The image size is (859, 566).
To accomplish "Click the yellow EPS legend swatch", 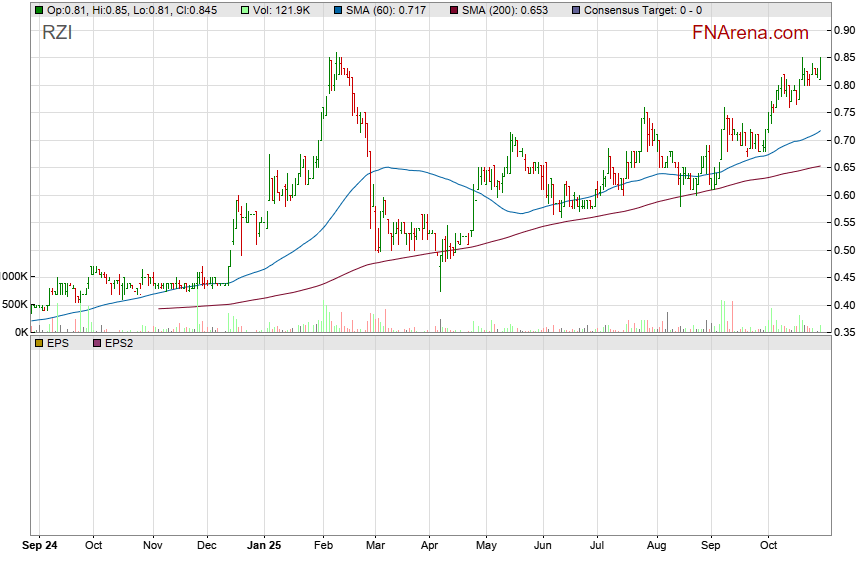I will coord(38,343).
